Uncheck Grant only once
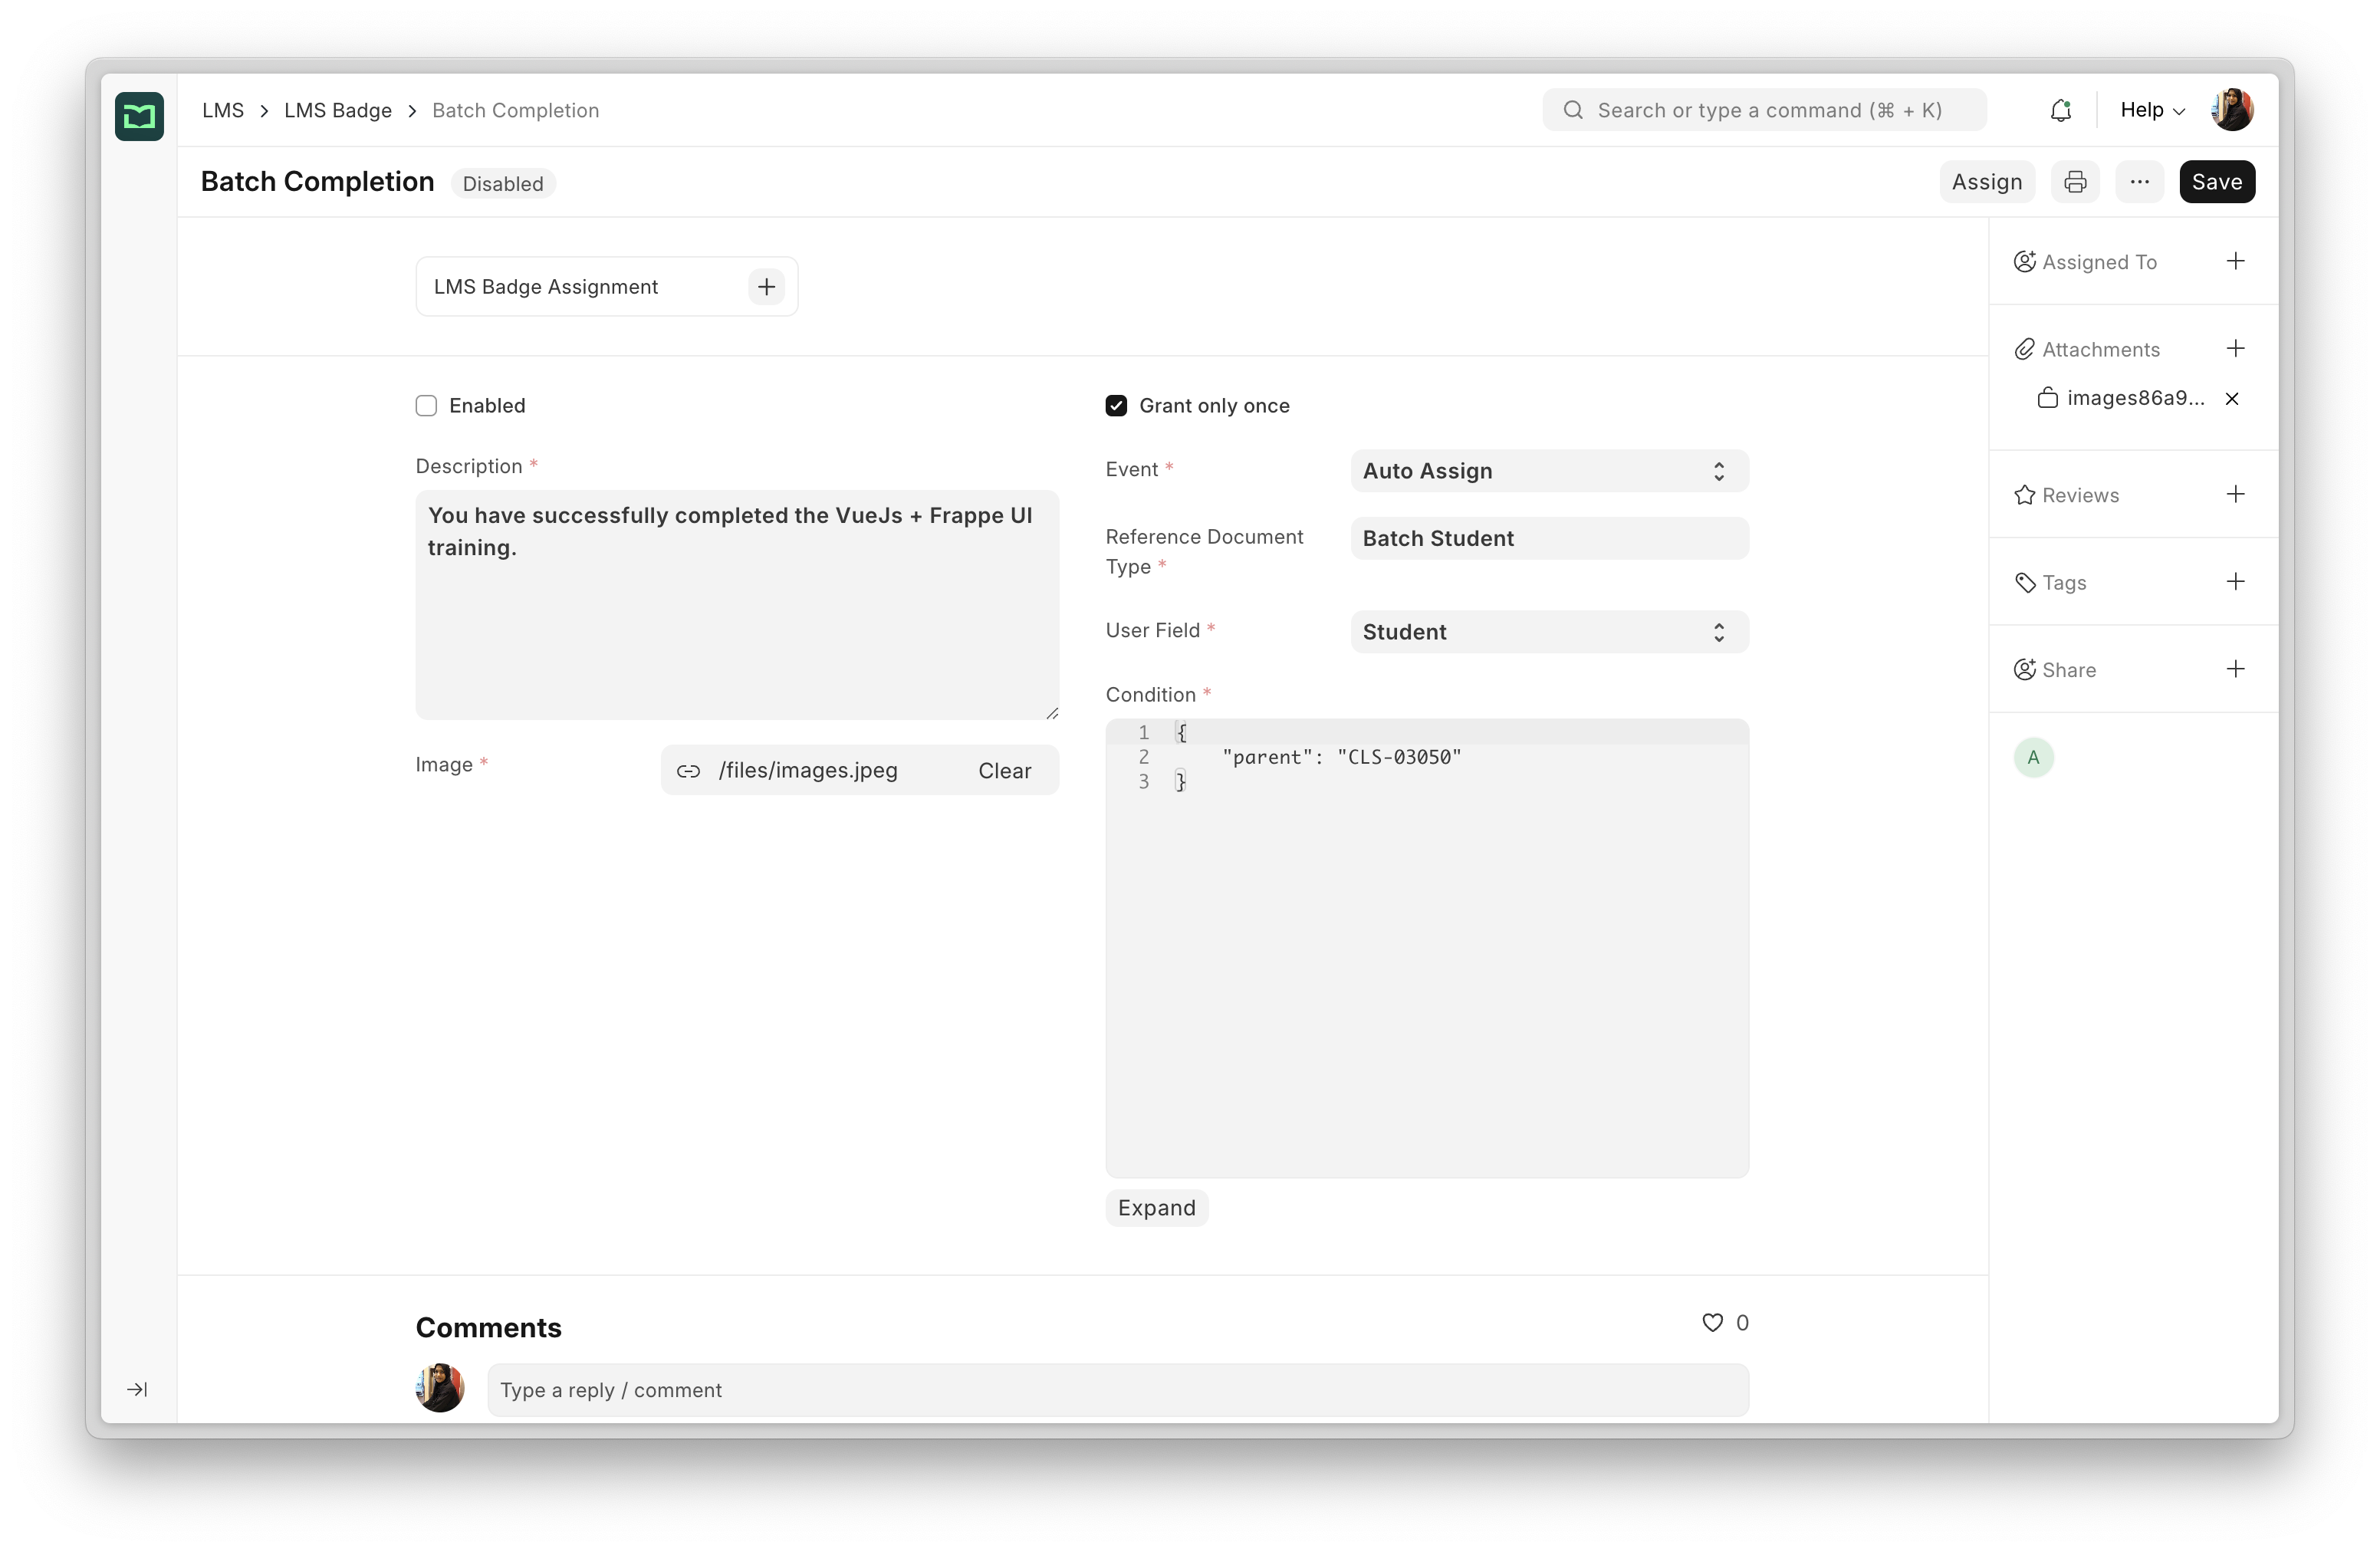 [x=1116, y=406]
